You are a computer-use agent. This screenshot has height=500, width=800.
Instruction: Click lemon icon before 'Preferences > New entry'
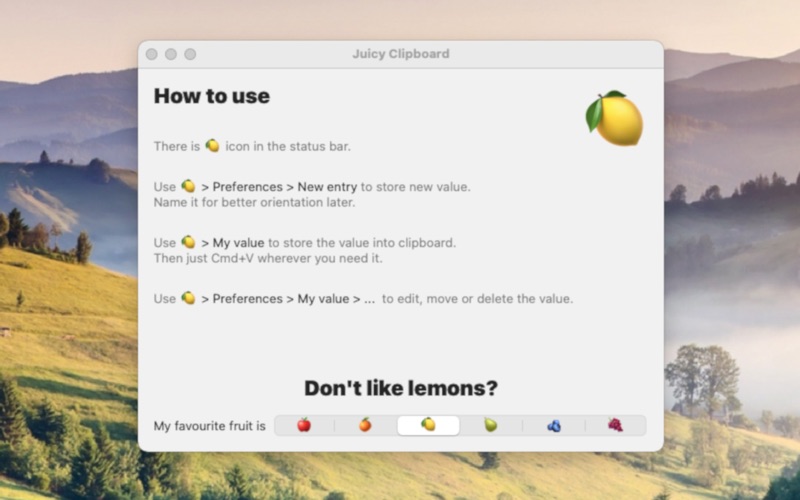click(x=188, y=186)
